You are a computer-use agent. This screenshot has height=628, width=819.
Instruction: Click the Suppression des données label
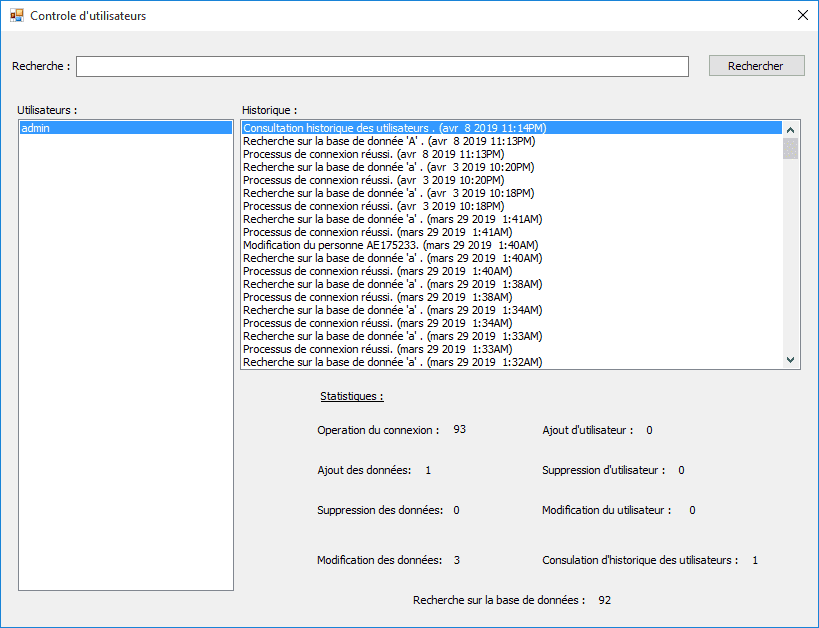coord(380,510)
